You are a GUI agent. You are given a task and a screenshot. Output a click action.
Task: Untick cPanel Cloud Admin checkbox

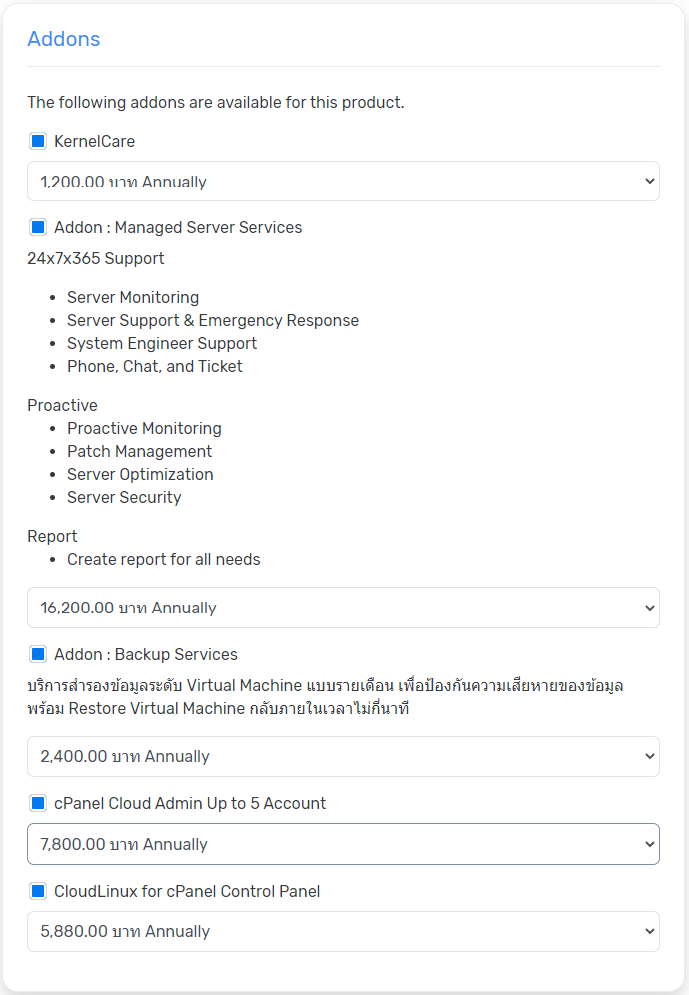[38, 804]
